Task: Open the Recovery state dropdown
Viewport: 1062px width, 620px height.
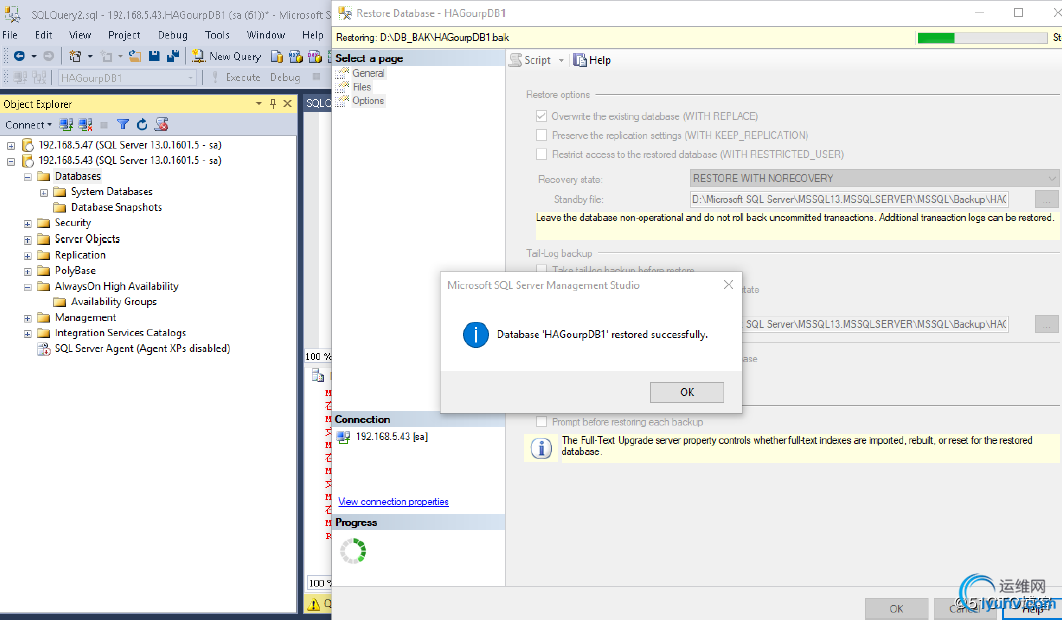Action: coord(874,178)
